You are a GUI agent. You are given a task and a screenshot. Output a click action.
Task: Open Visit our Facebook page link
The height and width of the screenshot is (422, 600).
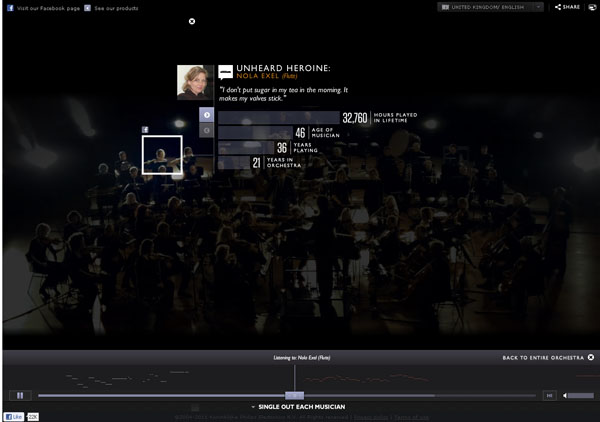click(x=48, y=8)
